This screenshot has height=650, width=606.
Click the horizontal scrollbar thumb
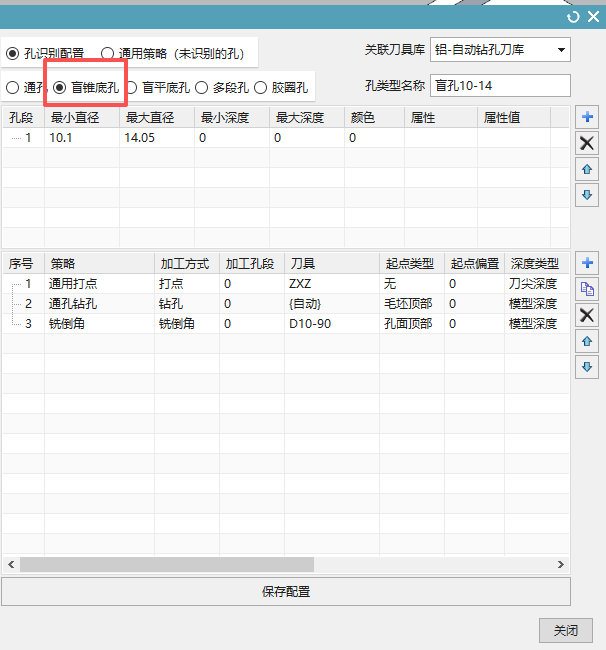click(x=167, y=565)
